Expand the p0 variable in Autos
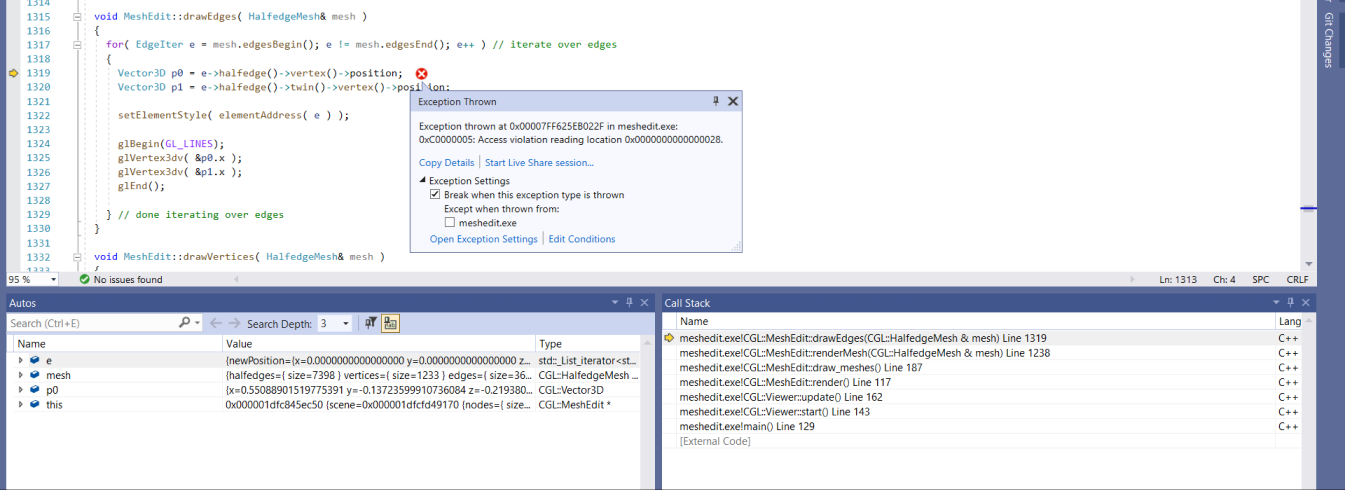This screenshot has width=1345, height=490. (21, 390)
